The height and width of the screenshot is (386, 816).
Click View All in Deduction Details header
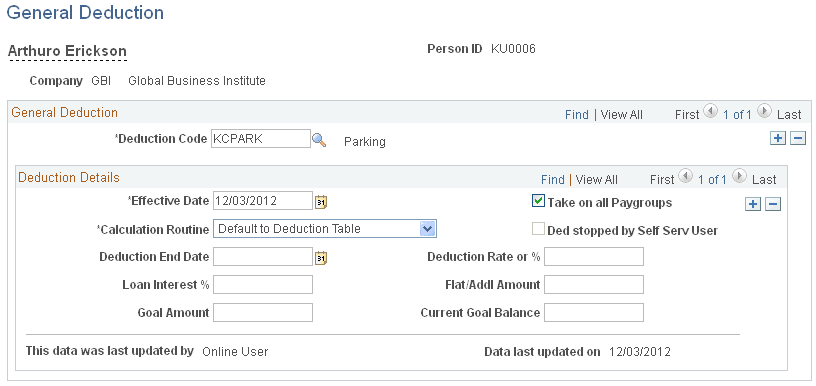597,179
